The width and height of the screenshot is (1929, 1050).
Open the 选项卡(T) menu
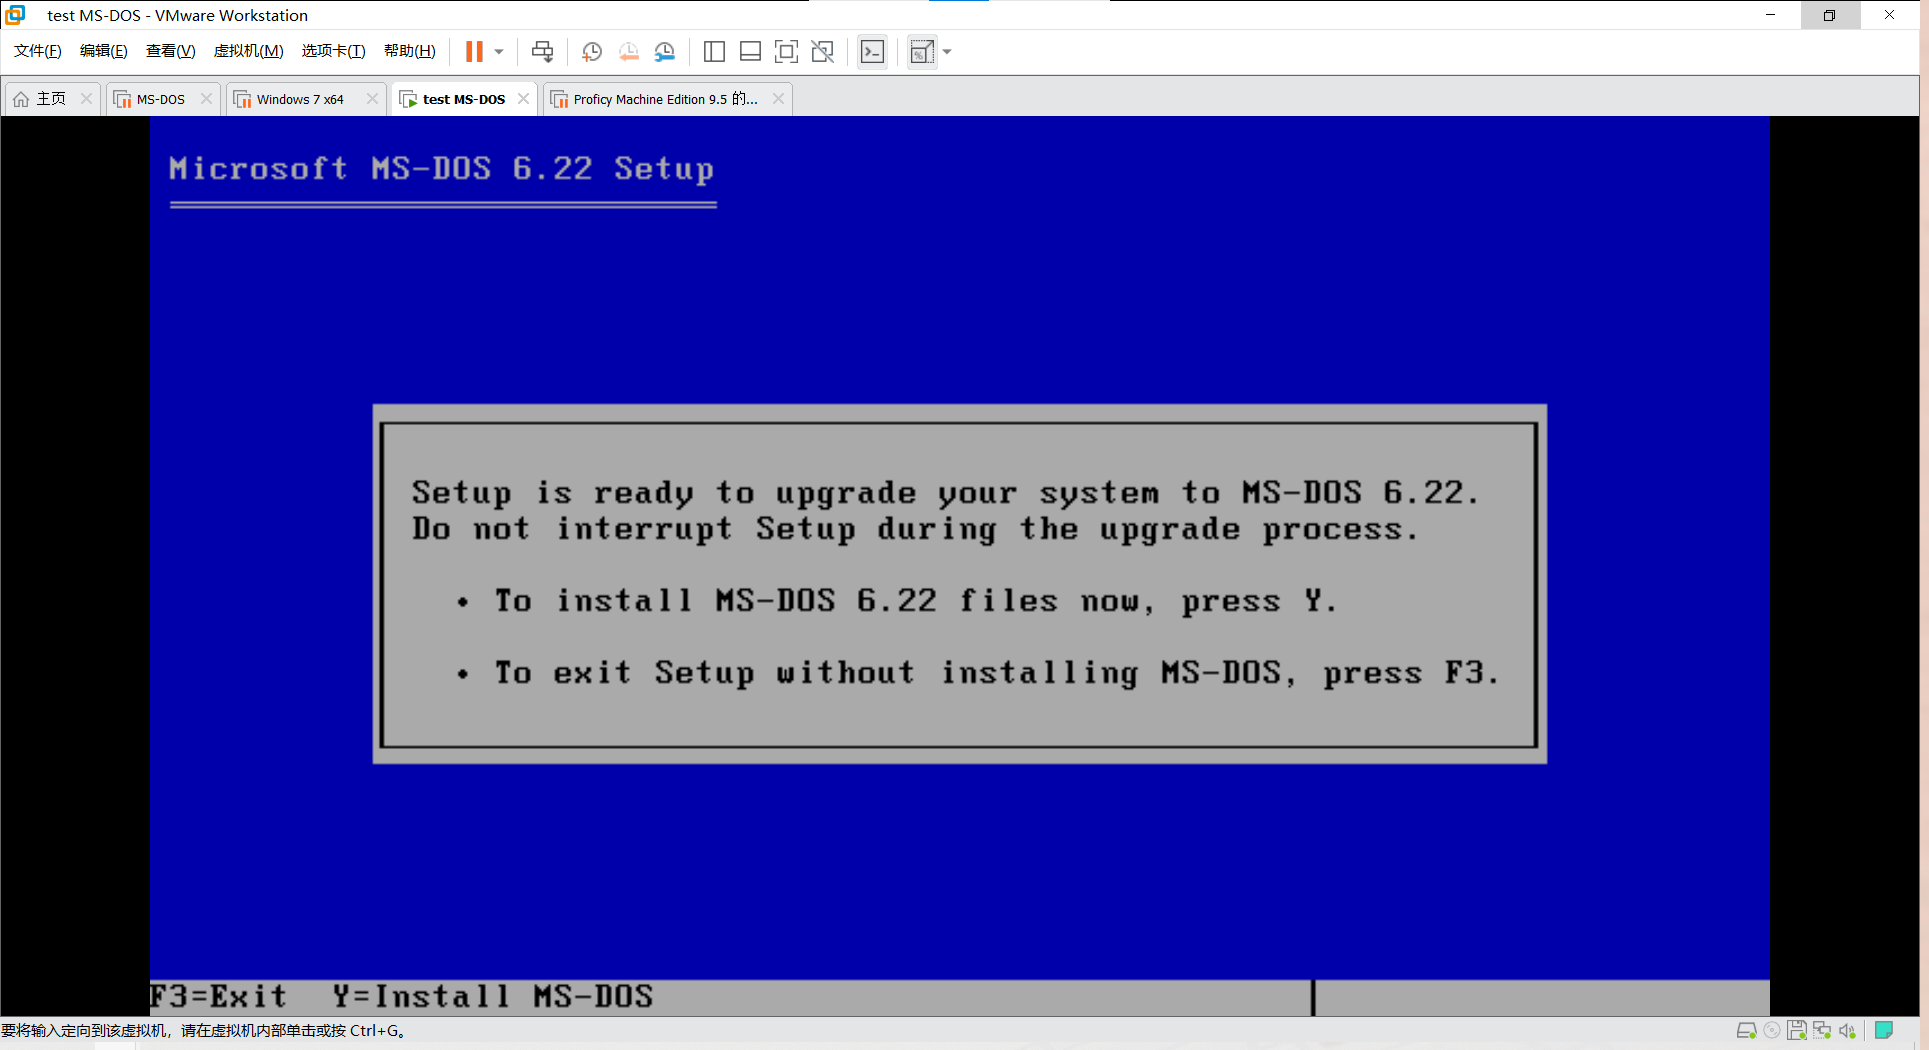point(333,51)
